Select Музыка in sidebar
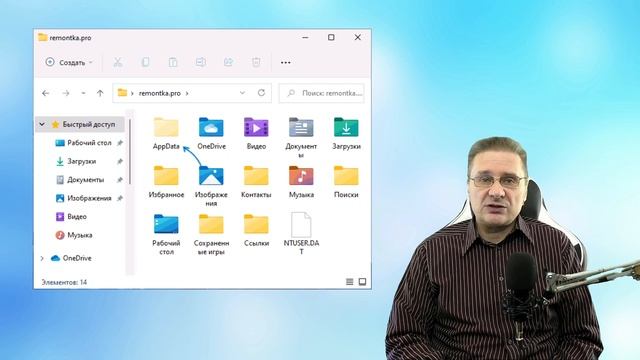This screenshot has height=360, width=640. coord(74,235)
